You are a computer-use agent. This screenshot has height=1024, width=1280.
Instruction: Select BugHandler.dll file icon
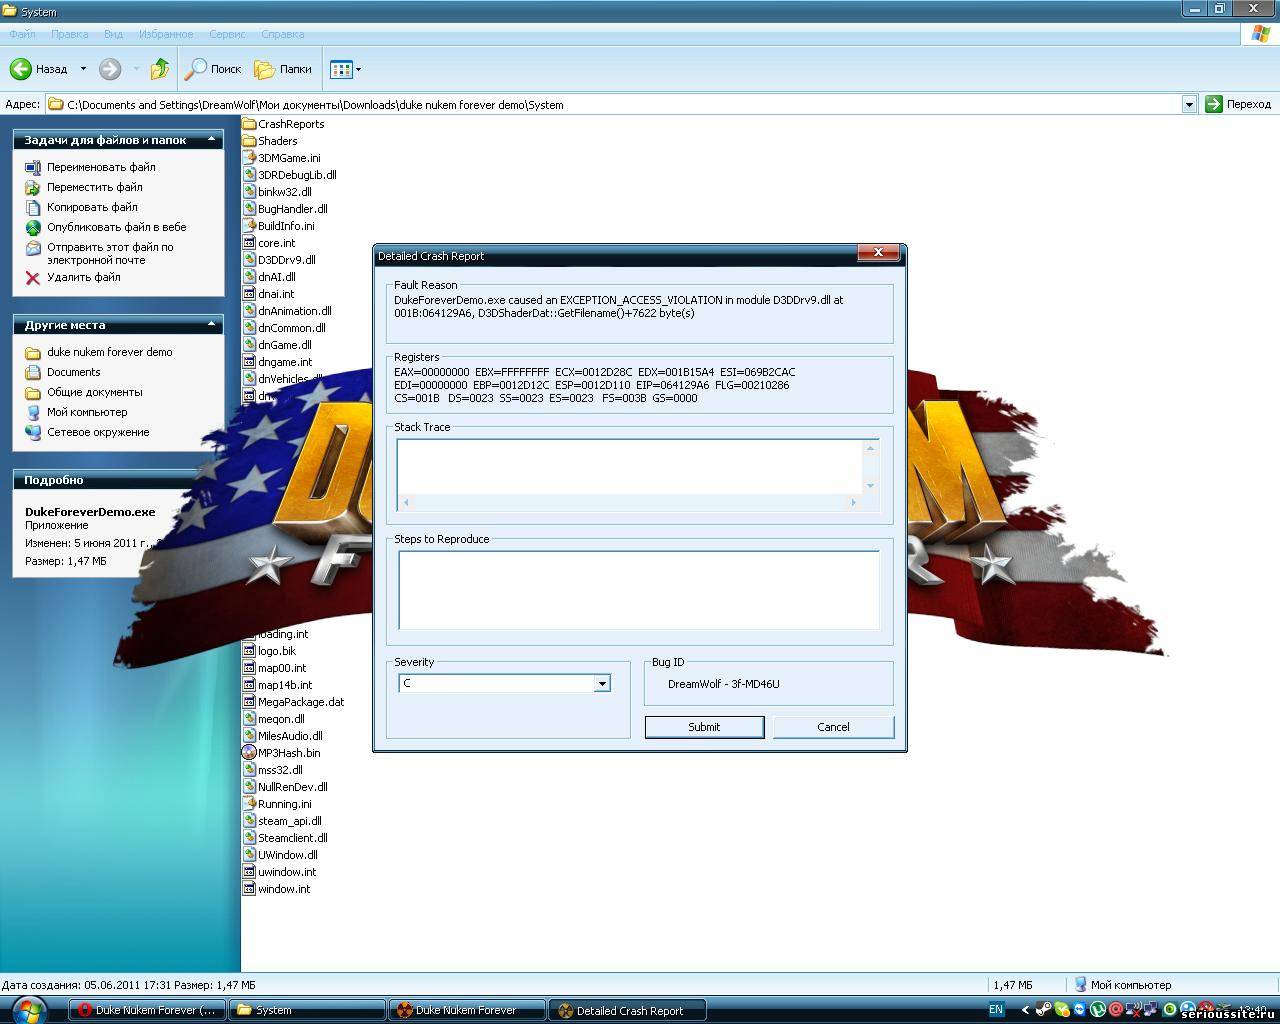(250, 209)
